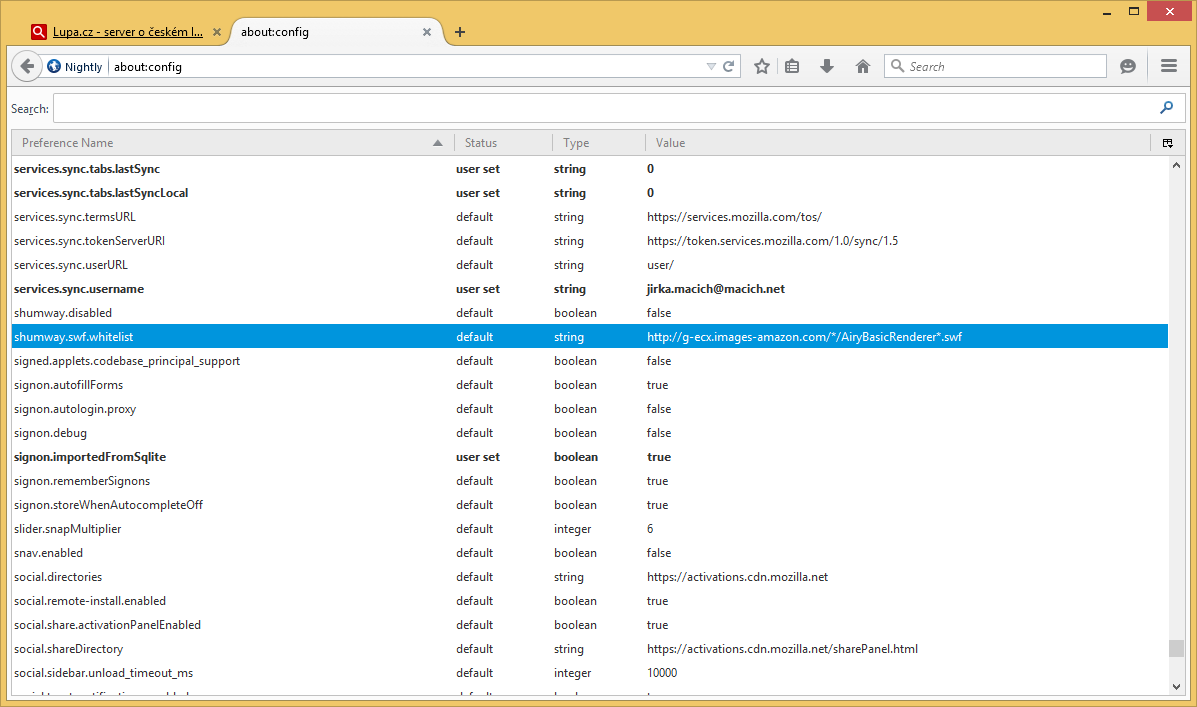Image resolution: width=1197 pixels, height=707 pixels.
Task: Open a new tab with the plus button
Action: (x=460, y=32)
